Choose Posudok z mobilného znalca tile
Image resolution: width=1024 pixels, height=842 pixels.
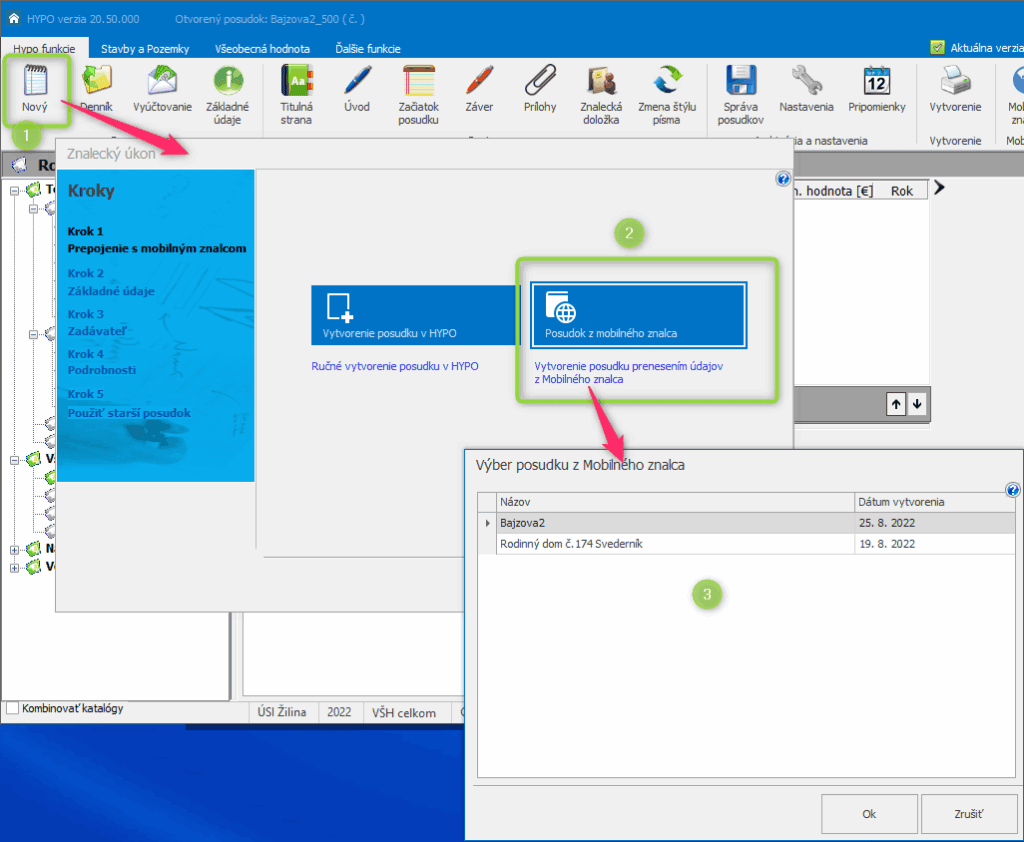(x=638, y=315)
